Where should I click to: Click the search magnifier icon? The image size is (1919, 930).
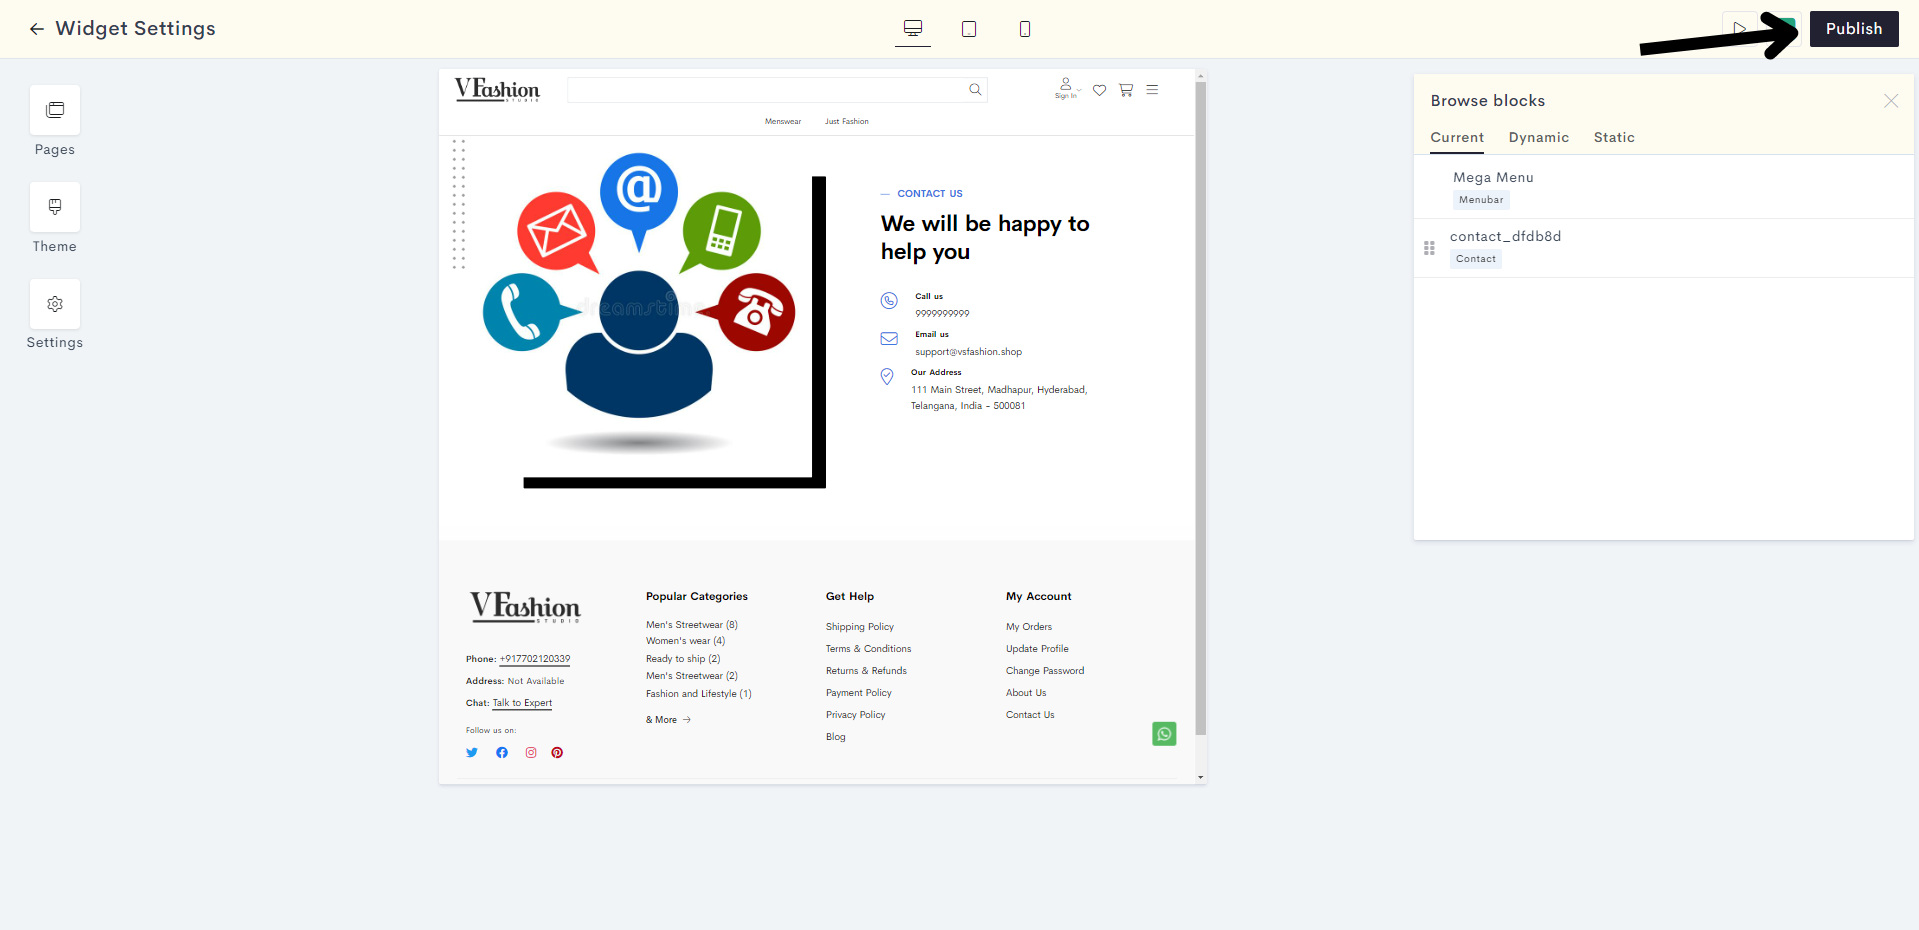tap(975, 90)
